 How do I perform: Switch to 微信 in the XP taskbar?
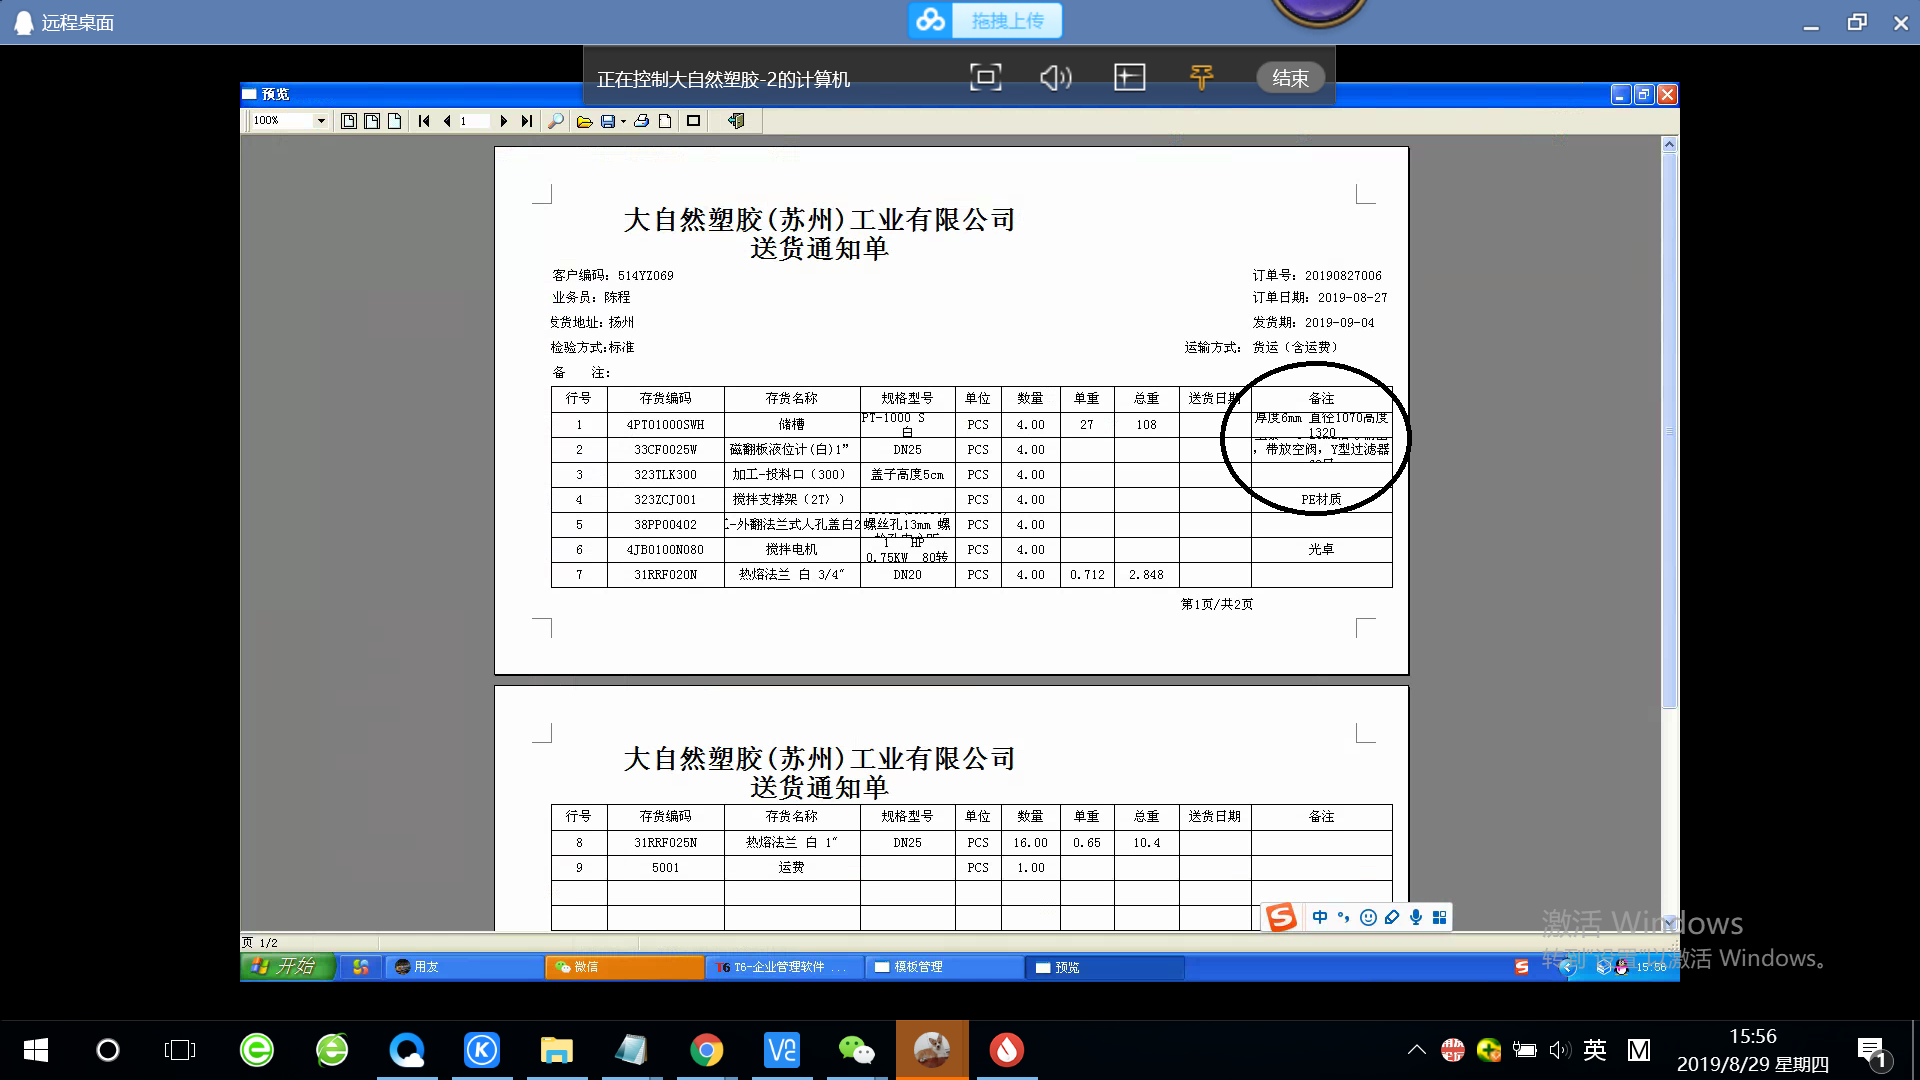[x=624, y=967]
